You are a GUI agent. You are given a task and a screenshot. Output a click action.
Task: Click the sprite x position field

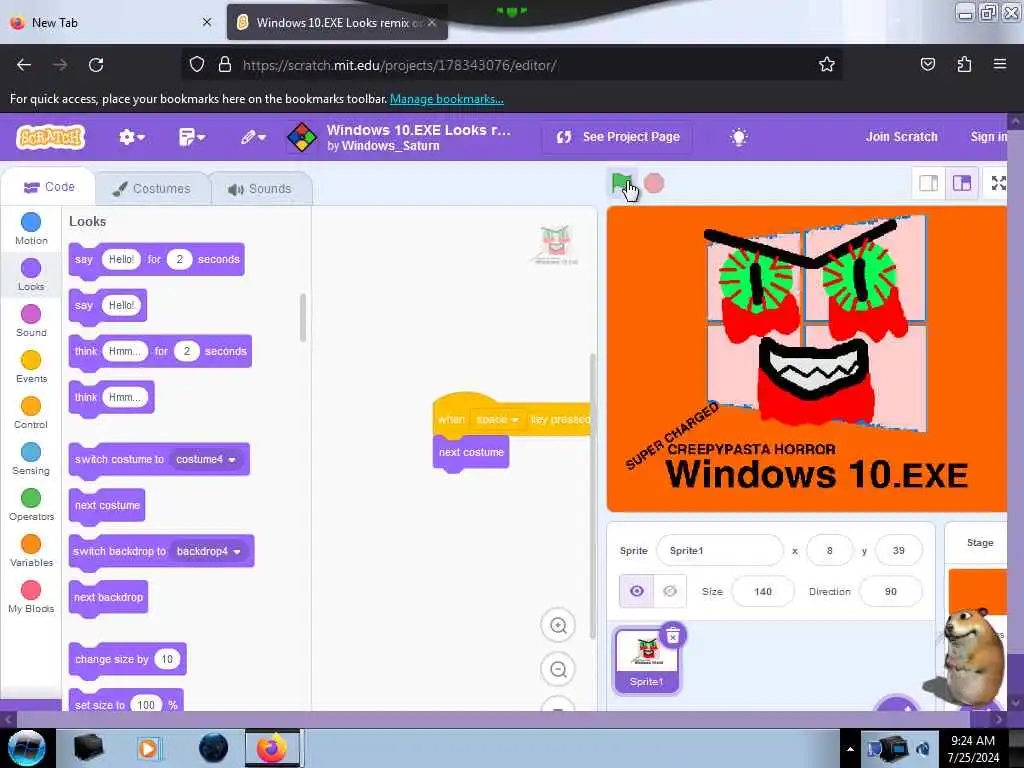(x=829, y=551)
